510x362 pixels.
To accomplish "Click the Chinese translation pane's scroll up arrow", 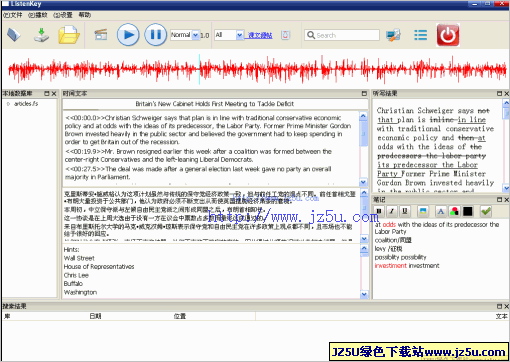I will tap(364, 193).
